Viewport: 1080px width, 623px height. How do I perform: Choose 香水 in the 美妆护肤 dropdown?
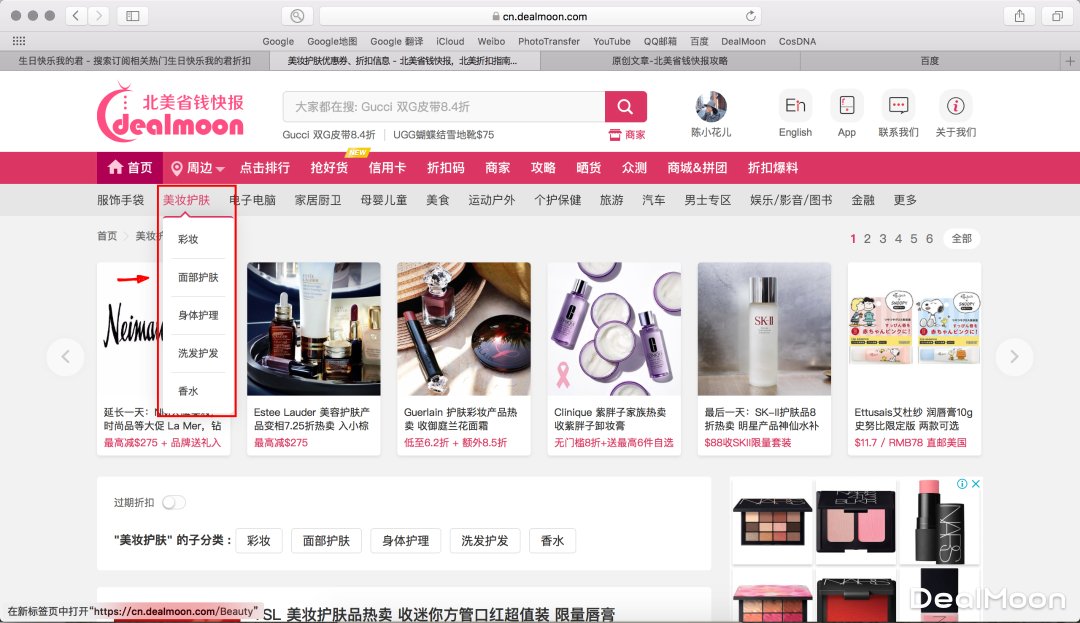(x=188, y=391)
